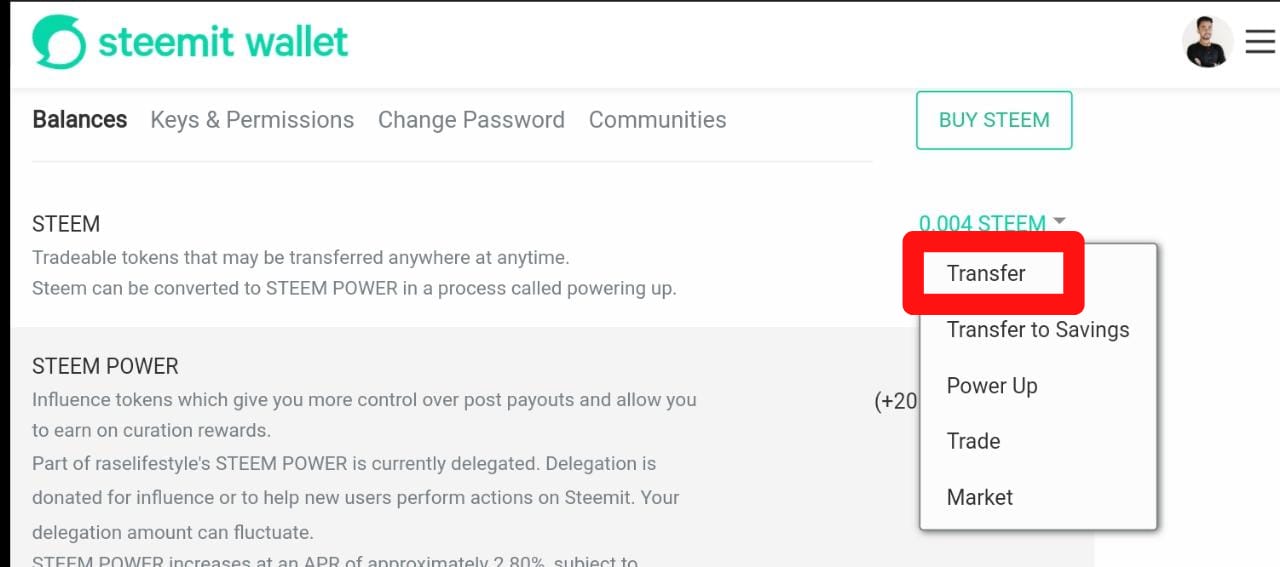This screenshot has height=567, width=1280.
Task: Click the Steemit speech-bubble logo icon
Action: pos(59,42)
